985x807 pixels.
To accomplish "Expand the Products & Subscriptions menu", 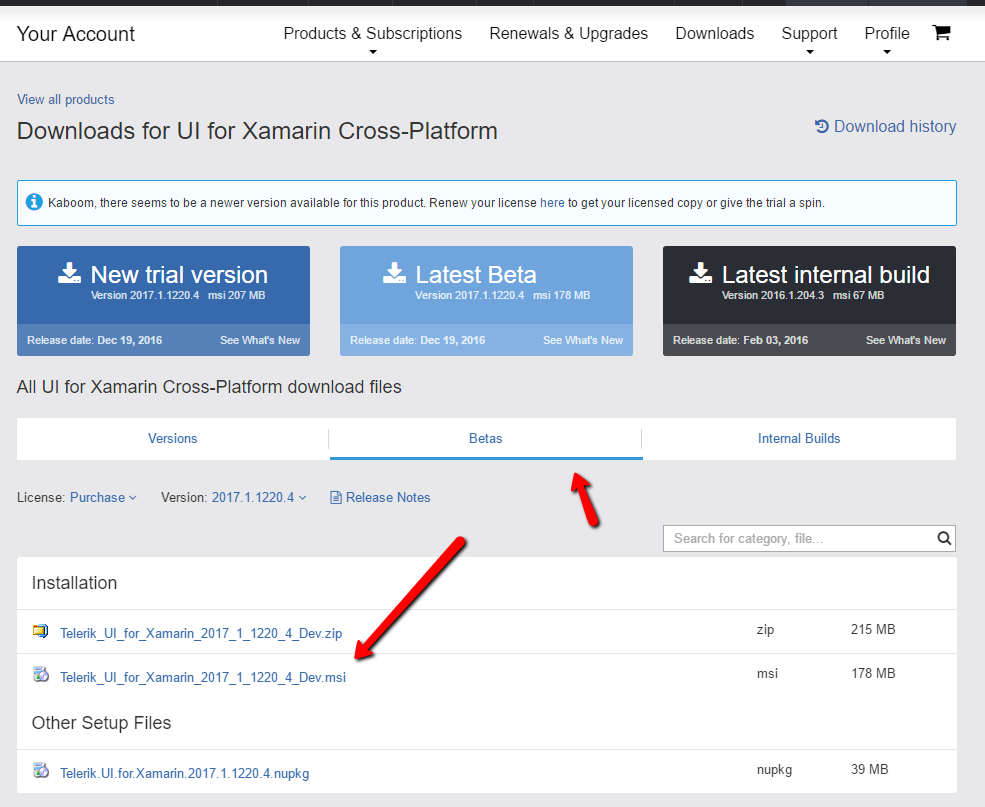I will [x=372, y=34].
